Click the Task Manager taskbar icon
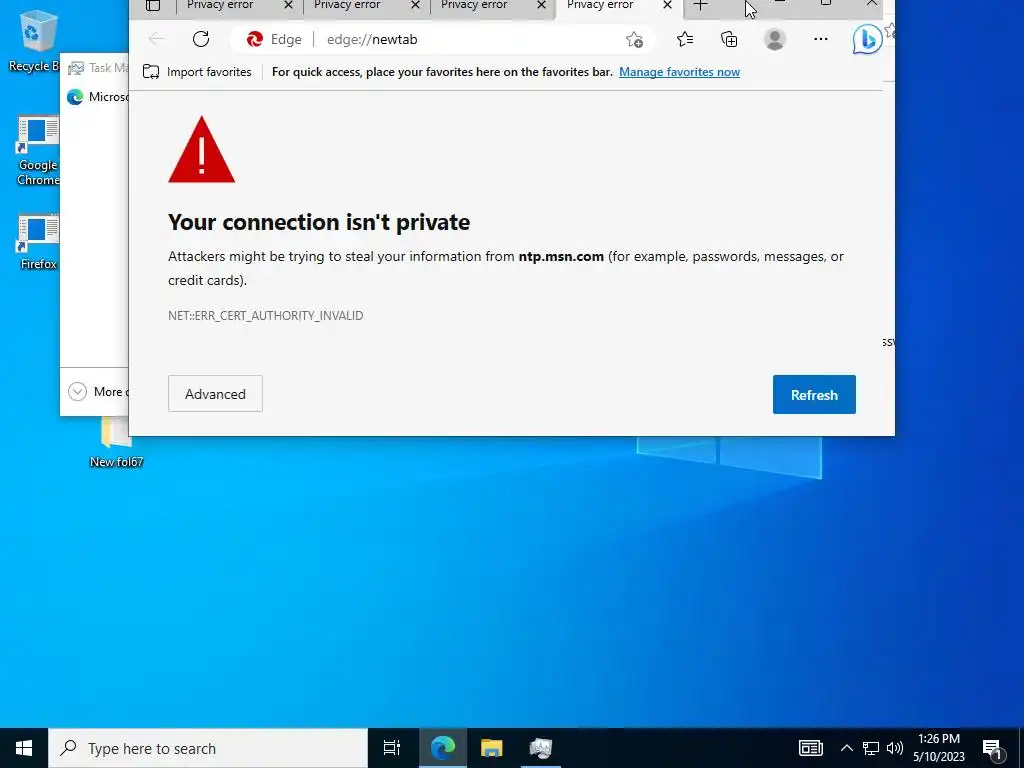 (541, 748)
